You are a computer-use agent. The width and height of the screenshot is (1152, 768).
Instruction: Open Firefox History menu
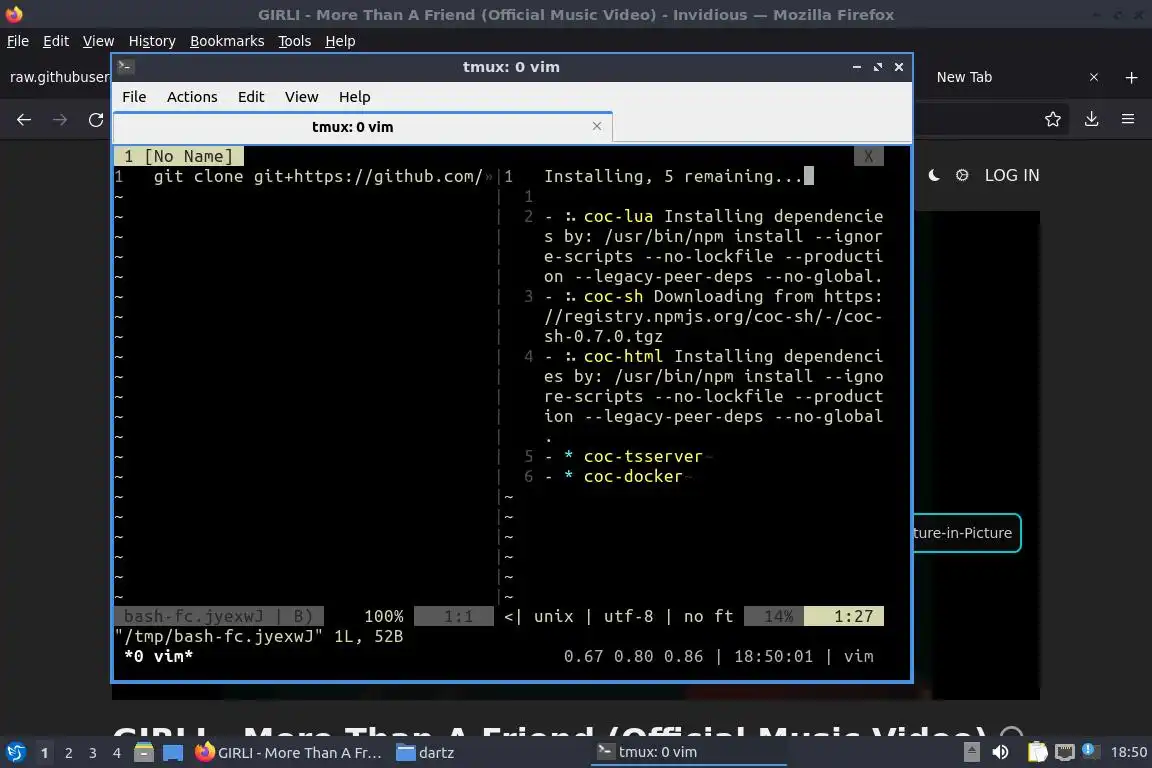tap(152, 41)
